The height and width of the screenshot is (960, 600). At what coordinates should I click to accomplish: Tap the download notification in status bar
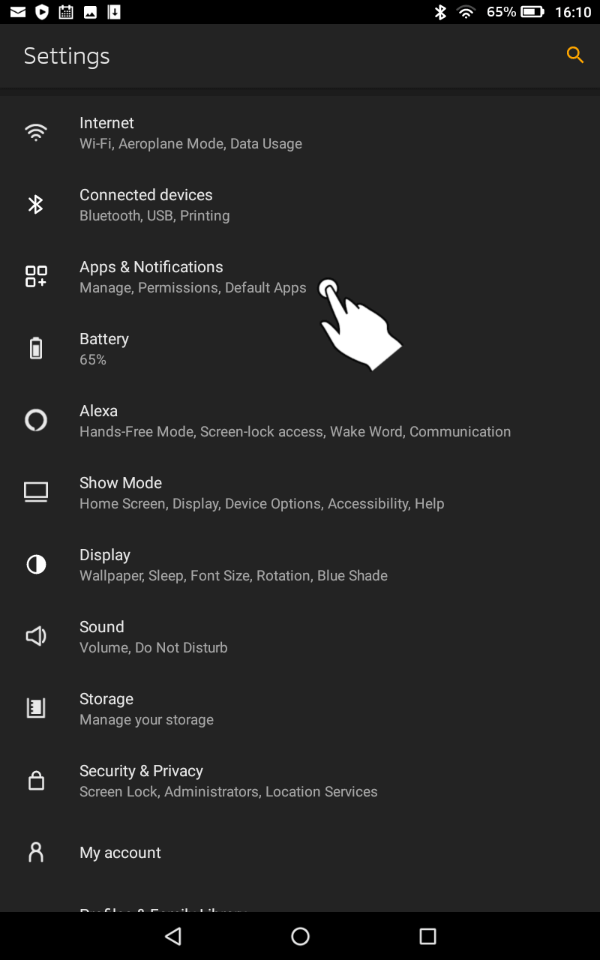coord(114,12)
